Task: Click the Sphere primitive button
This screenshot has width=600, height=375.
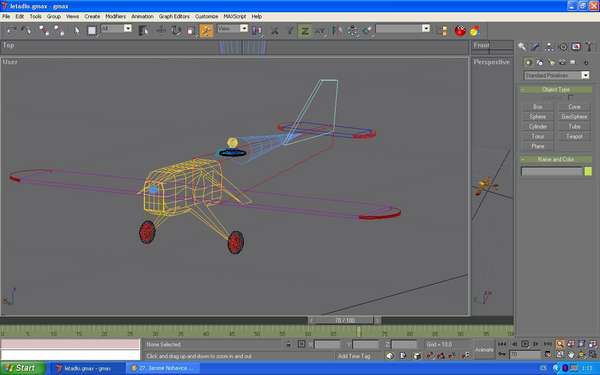Action: (538, 117)
